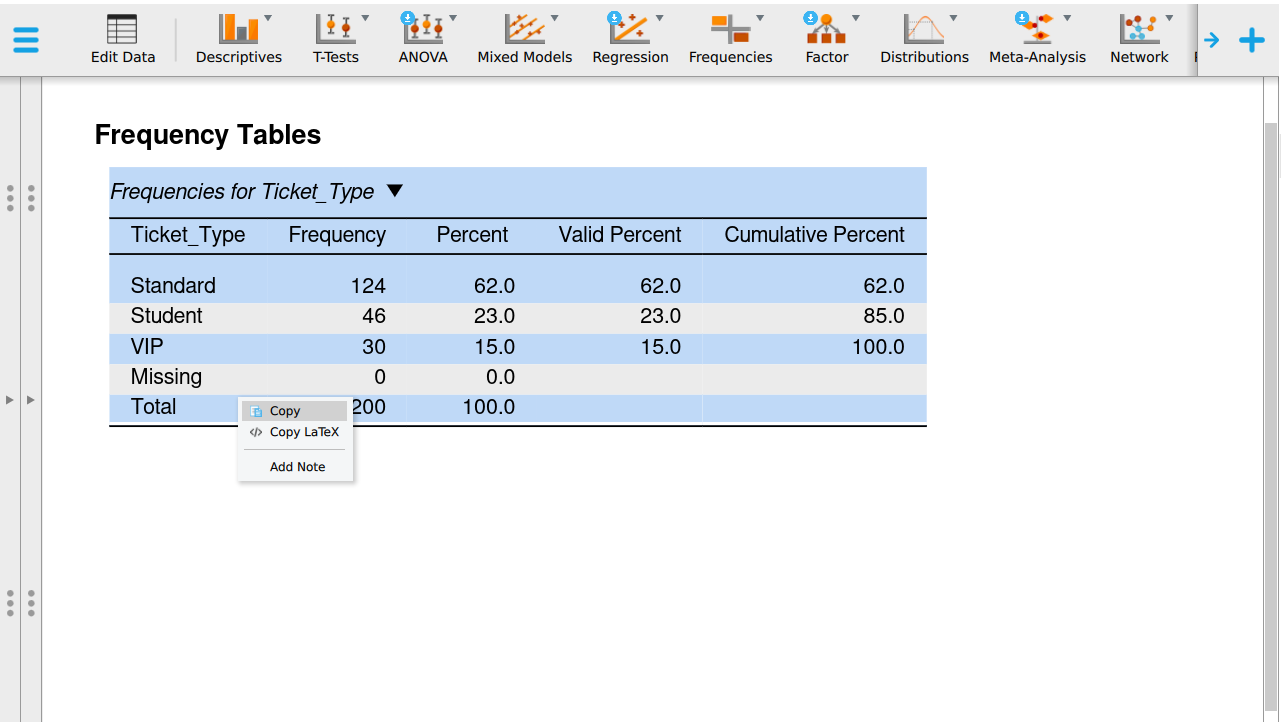Expand the Frequencies for Ticket_Type table menu

pyautogui.click(x=395, y=191)
